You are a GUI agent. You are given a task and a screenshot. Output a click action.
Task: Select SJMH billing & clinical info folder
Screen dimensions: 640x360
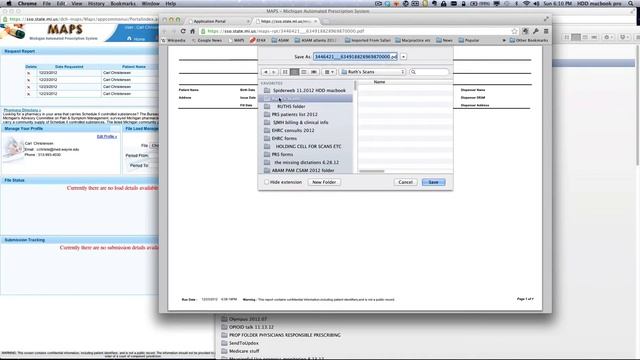[x=305, y=122]
